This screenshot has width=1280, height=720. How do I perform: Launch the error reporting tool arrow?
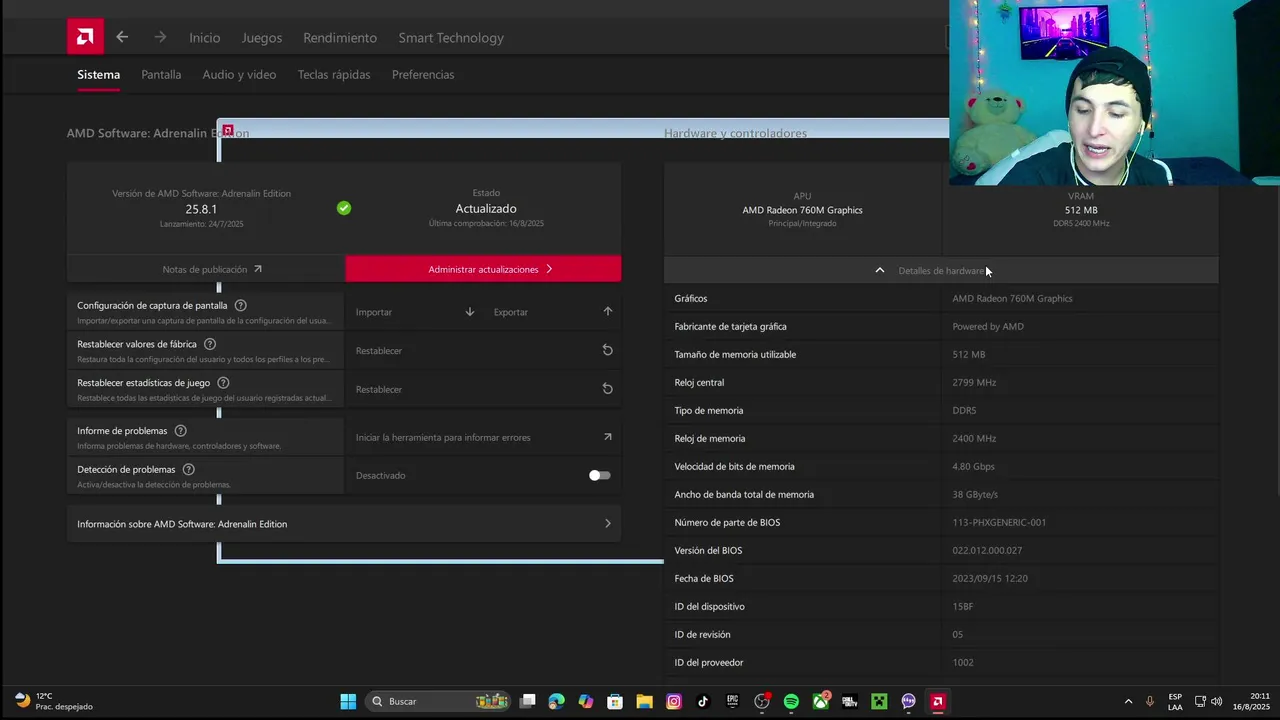[x=607, y=437]
